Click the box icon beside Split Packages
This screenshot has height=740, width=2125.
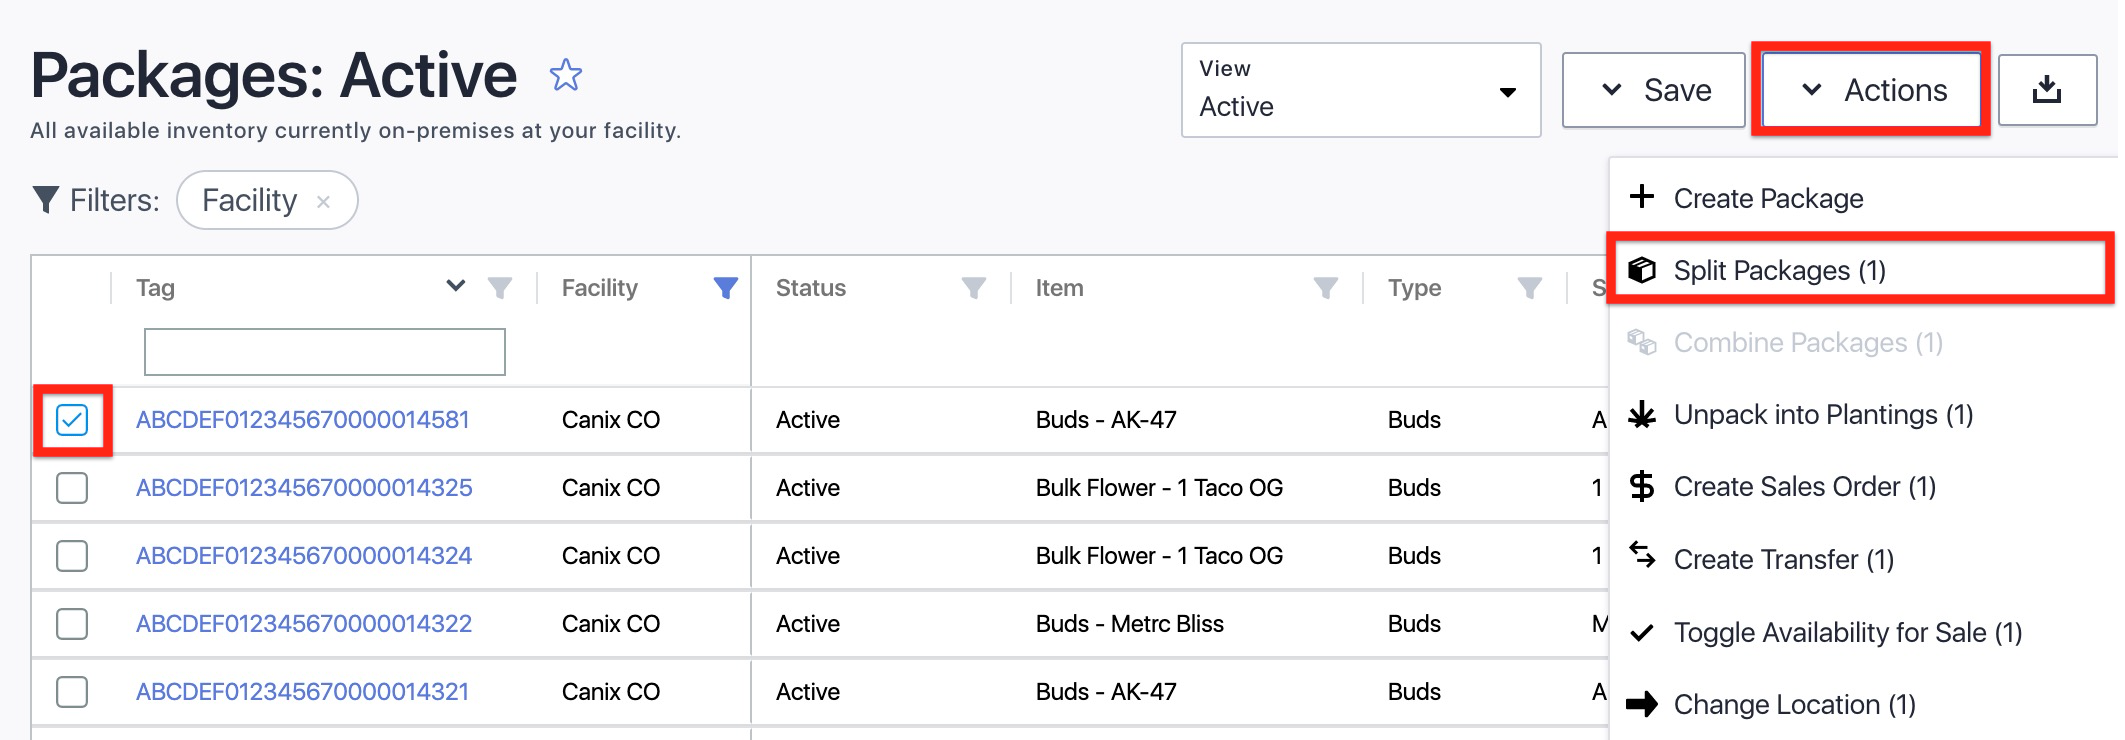click(x=1642, y=270)
